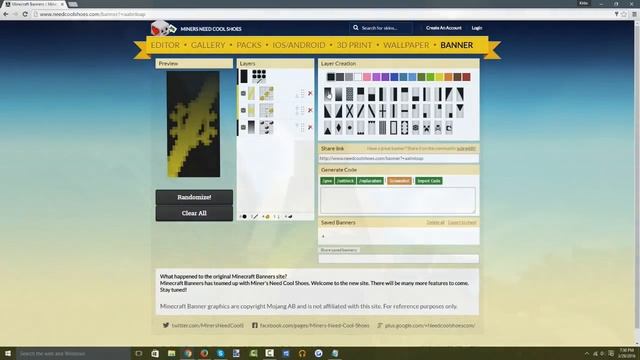Screen dimensions: 640x360
Task: Click the share link URL field
Action: click(x=398, y=158)
